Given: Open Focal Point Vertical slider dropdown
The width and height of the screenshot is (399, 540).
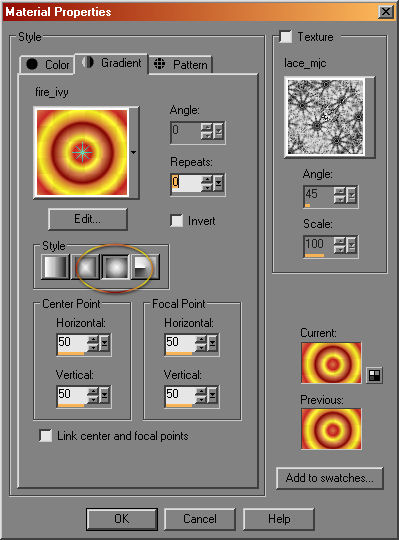Looking at the screenshot, I should click(x=212, y=395).
